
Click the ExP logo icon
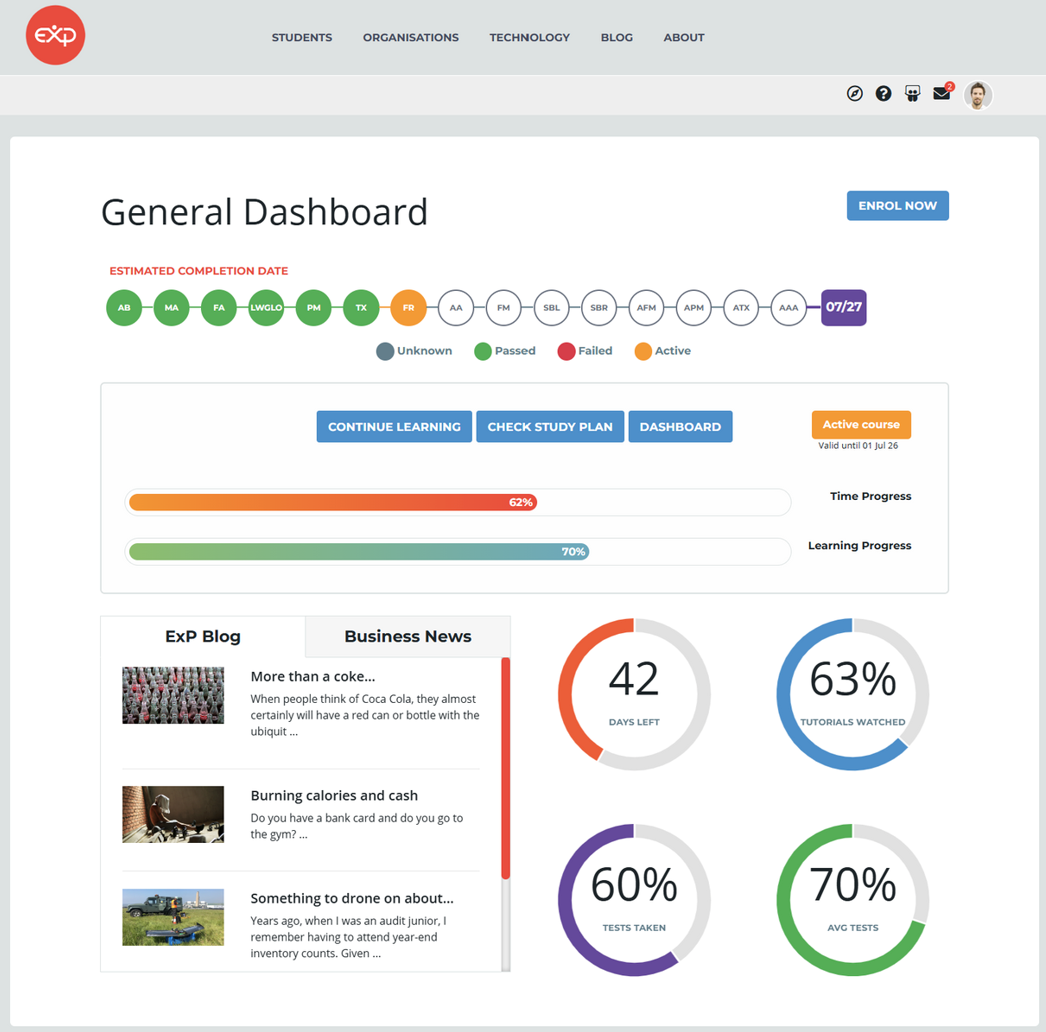pyautogui.click(x=55, y=36)
